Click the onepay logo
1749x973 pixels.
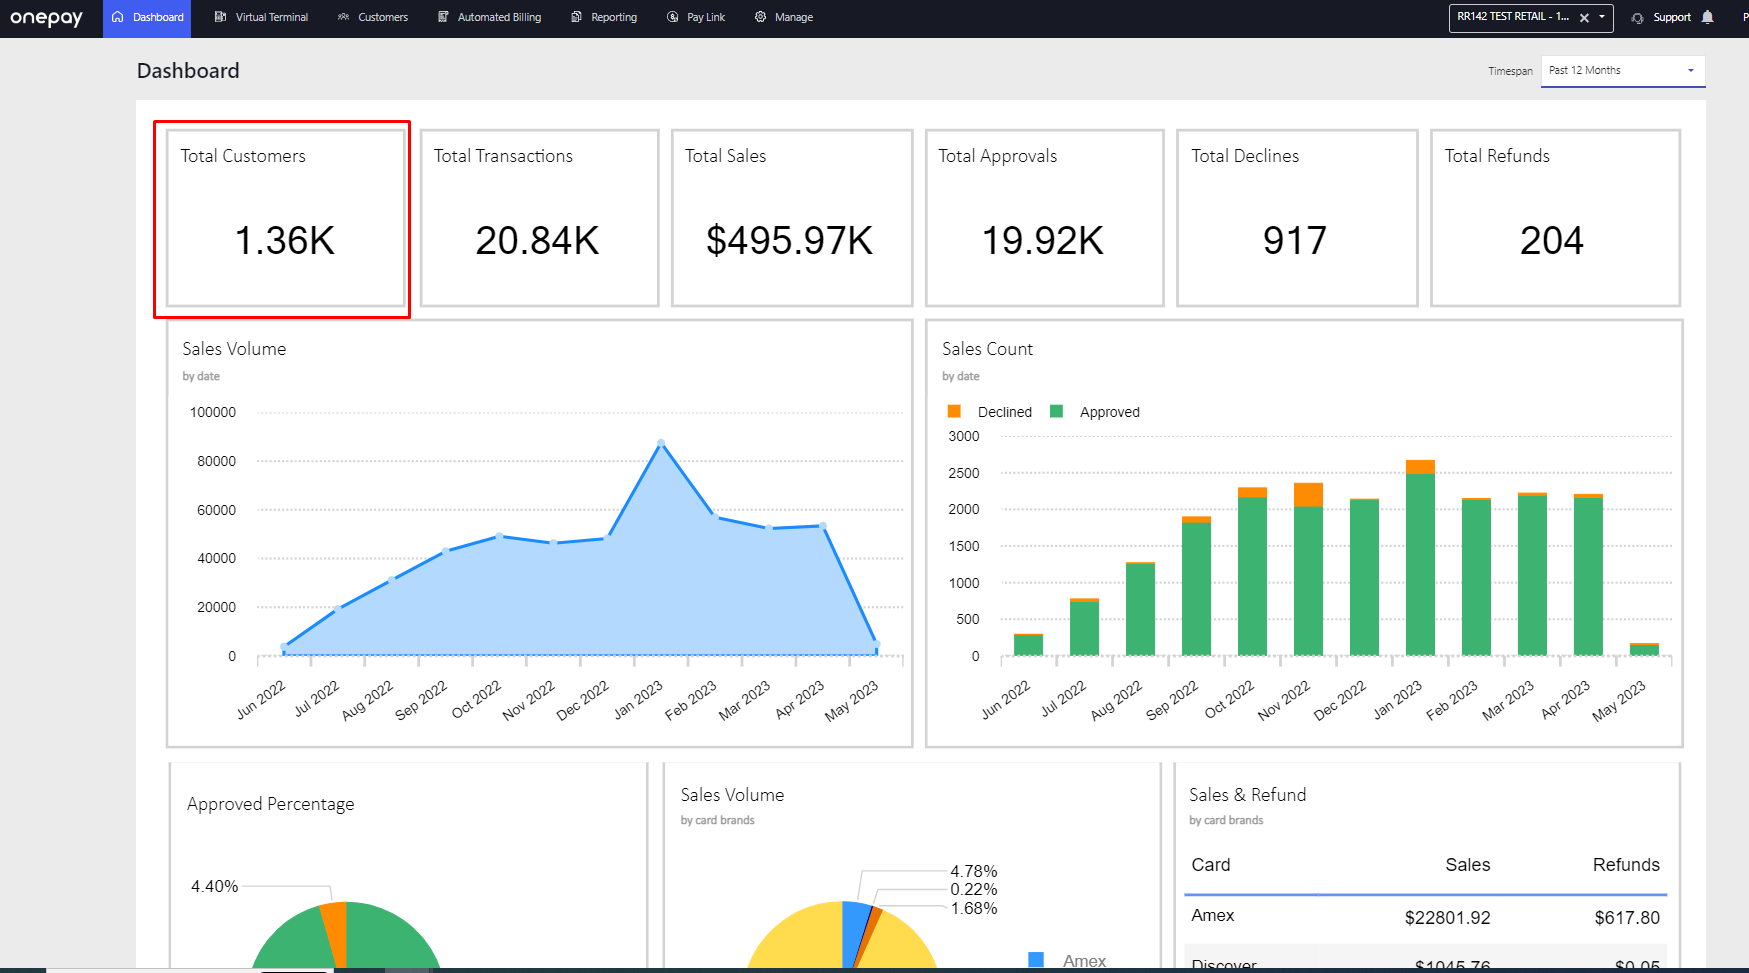tap(48, 17)
